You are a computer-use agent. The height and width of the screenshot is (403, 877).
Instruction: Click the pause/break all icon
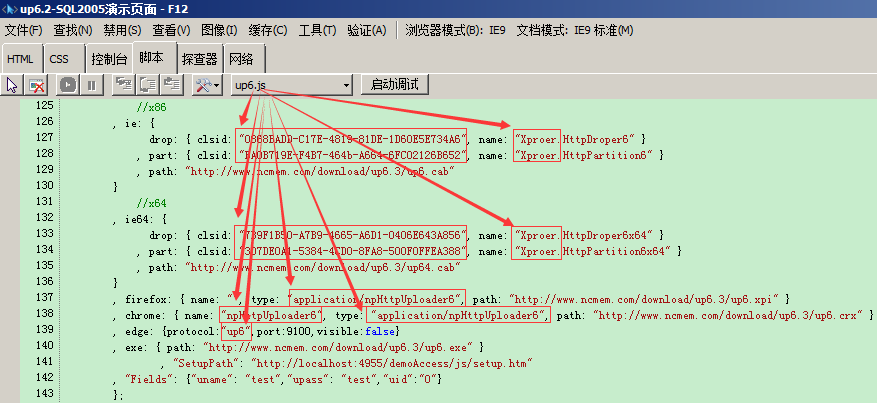tap(92, 85)
